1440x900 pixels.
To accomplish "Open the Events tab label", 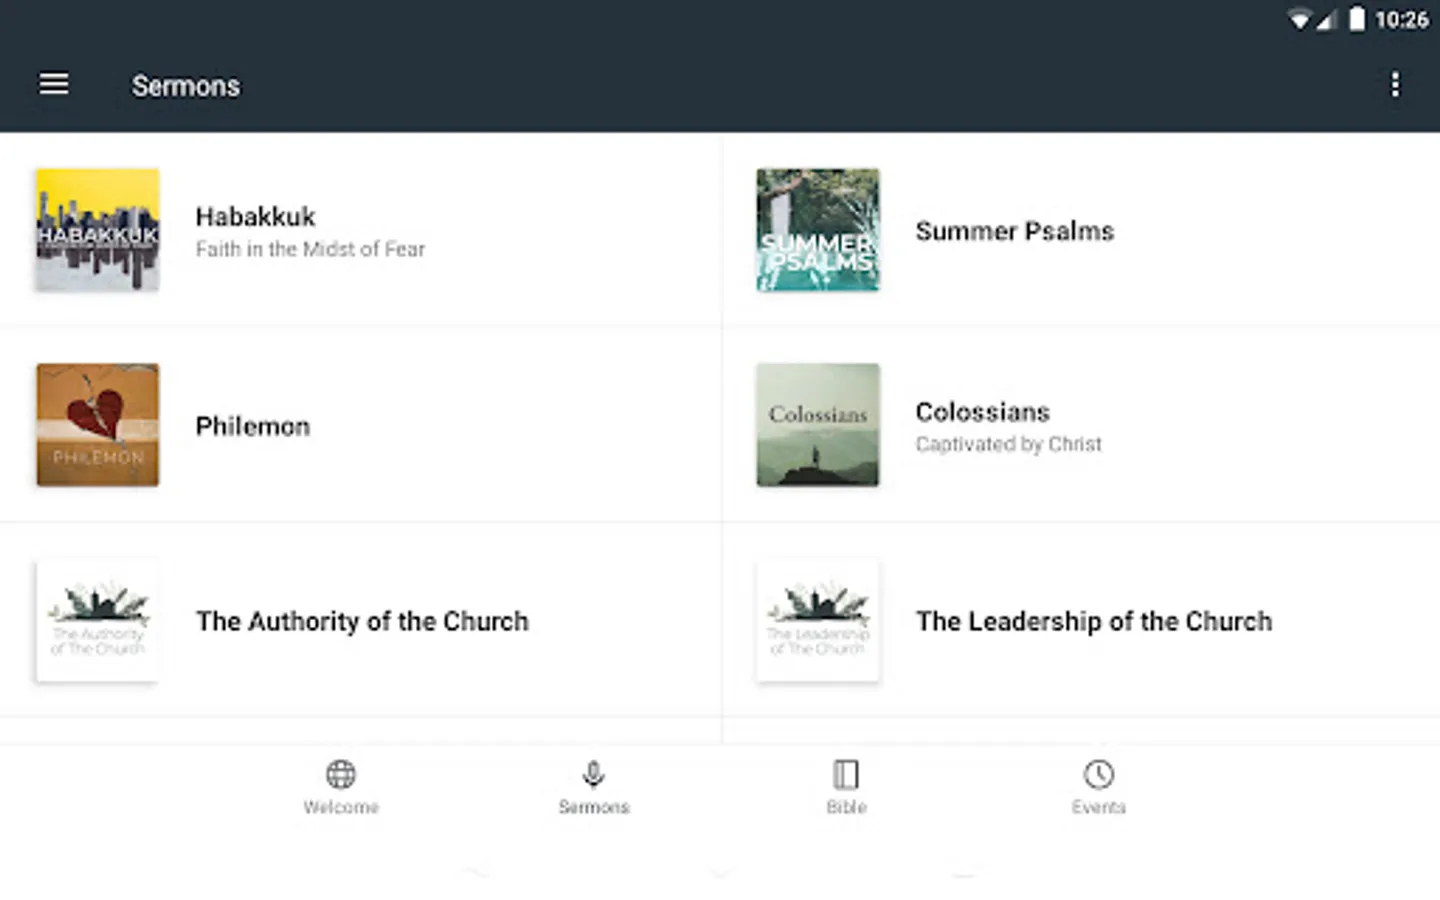I will point(1099,807).
